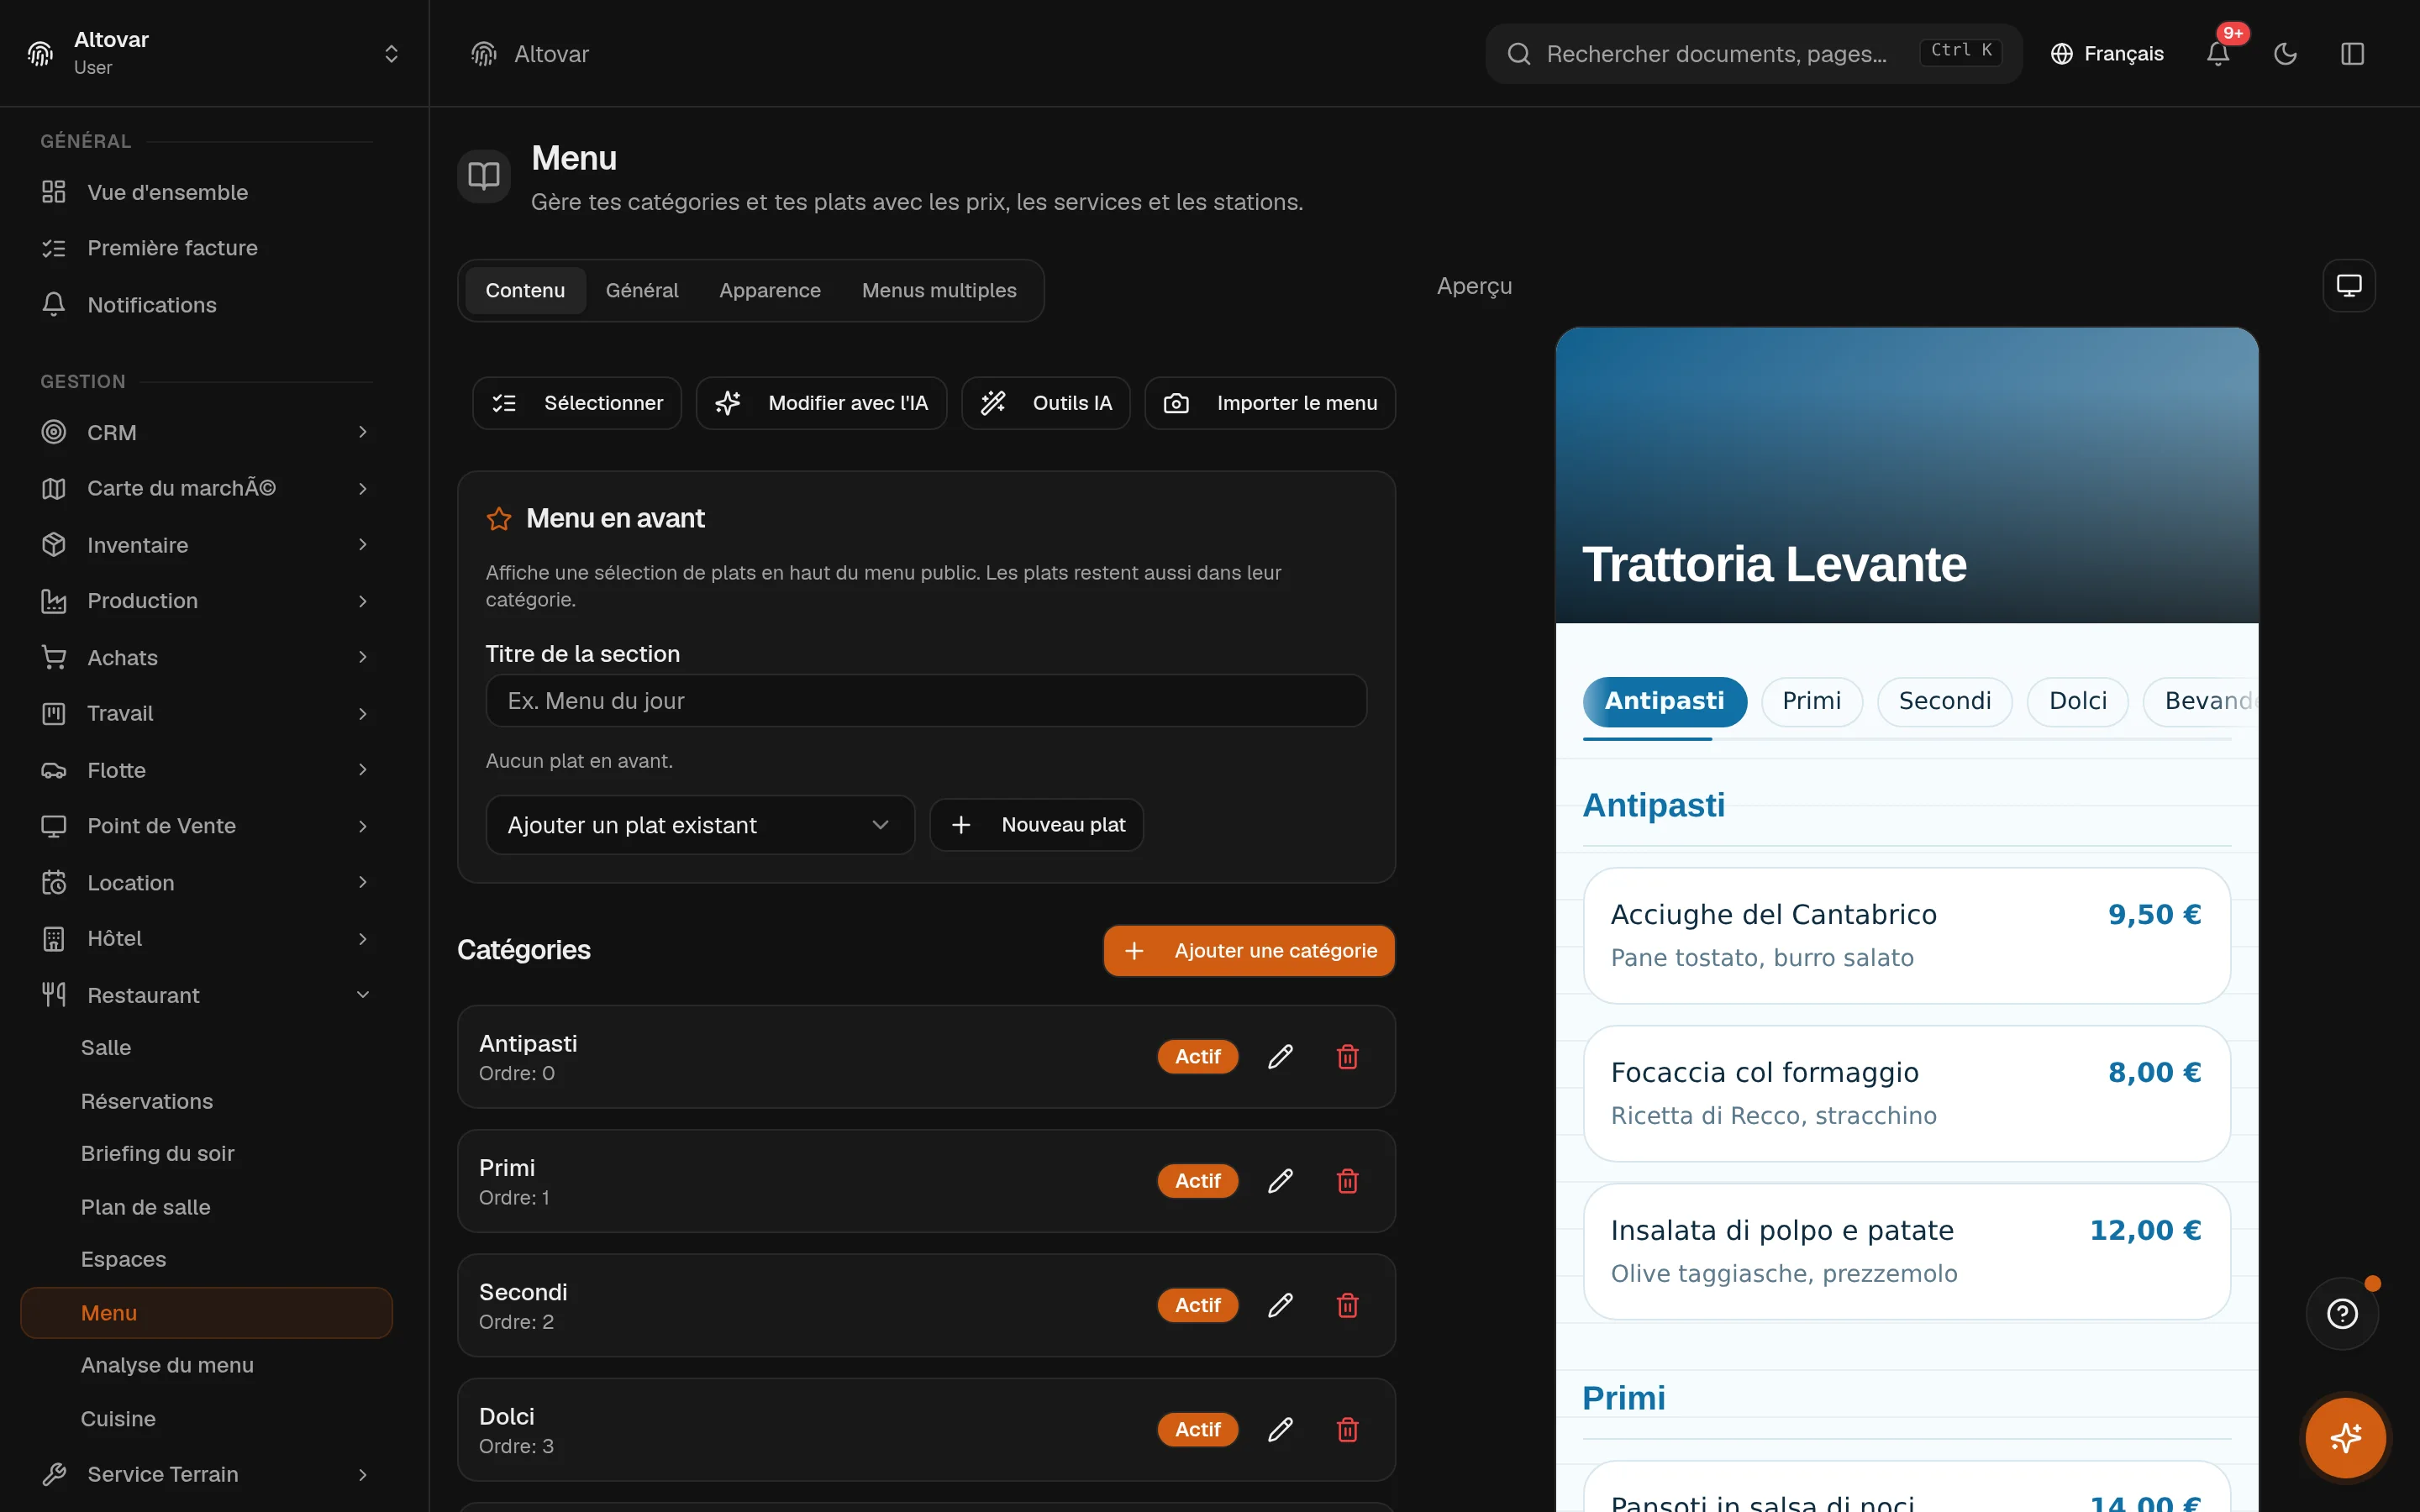Image resolution: width=2420 pixels, height=1512 pixels.
Task: Edit the Antipasti category with the pencil
Action: [x=1280, y=1056]
